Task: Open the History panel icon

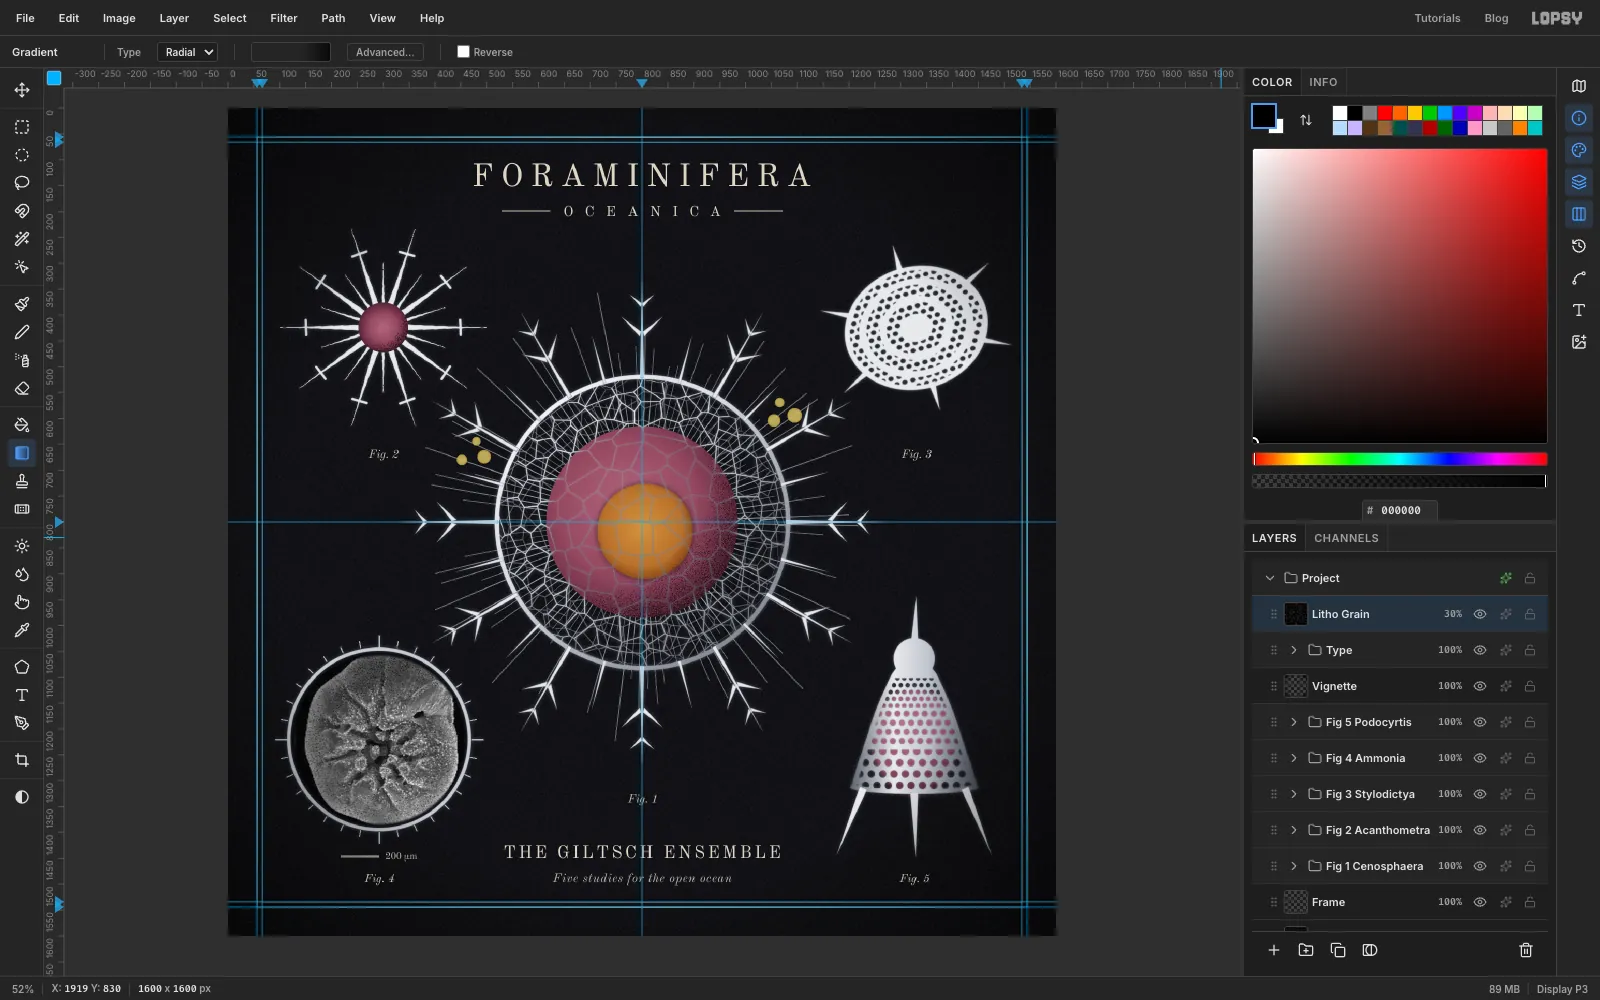Action: (x=1579, y=246)
